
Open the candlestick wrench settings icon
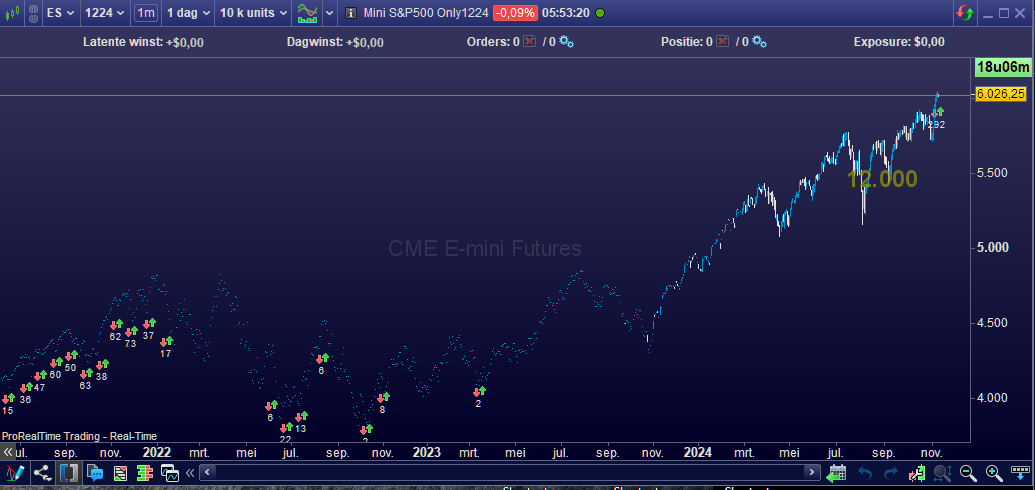coord(917,473)
